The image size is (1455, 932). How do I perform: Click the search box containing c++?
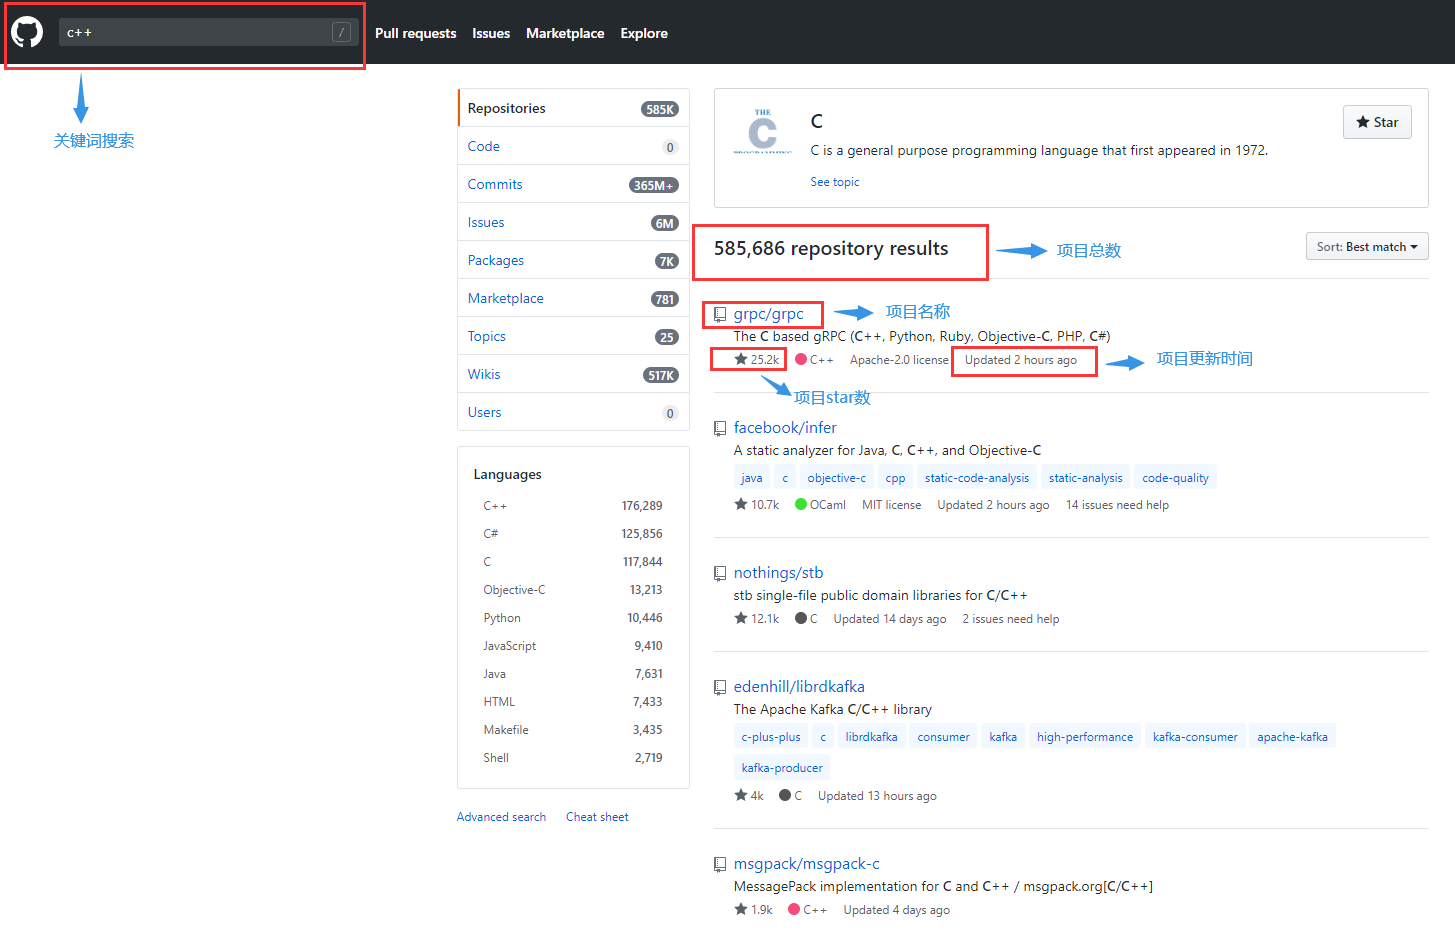click(x=207, y=32)
